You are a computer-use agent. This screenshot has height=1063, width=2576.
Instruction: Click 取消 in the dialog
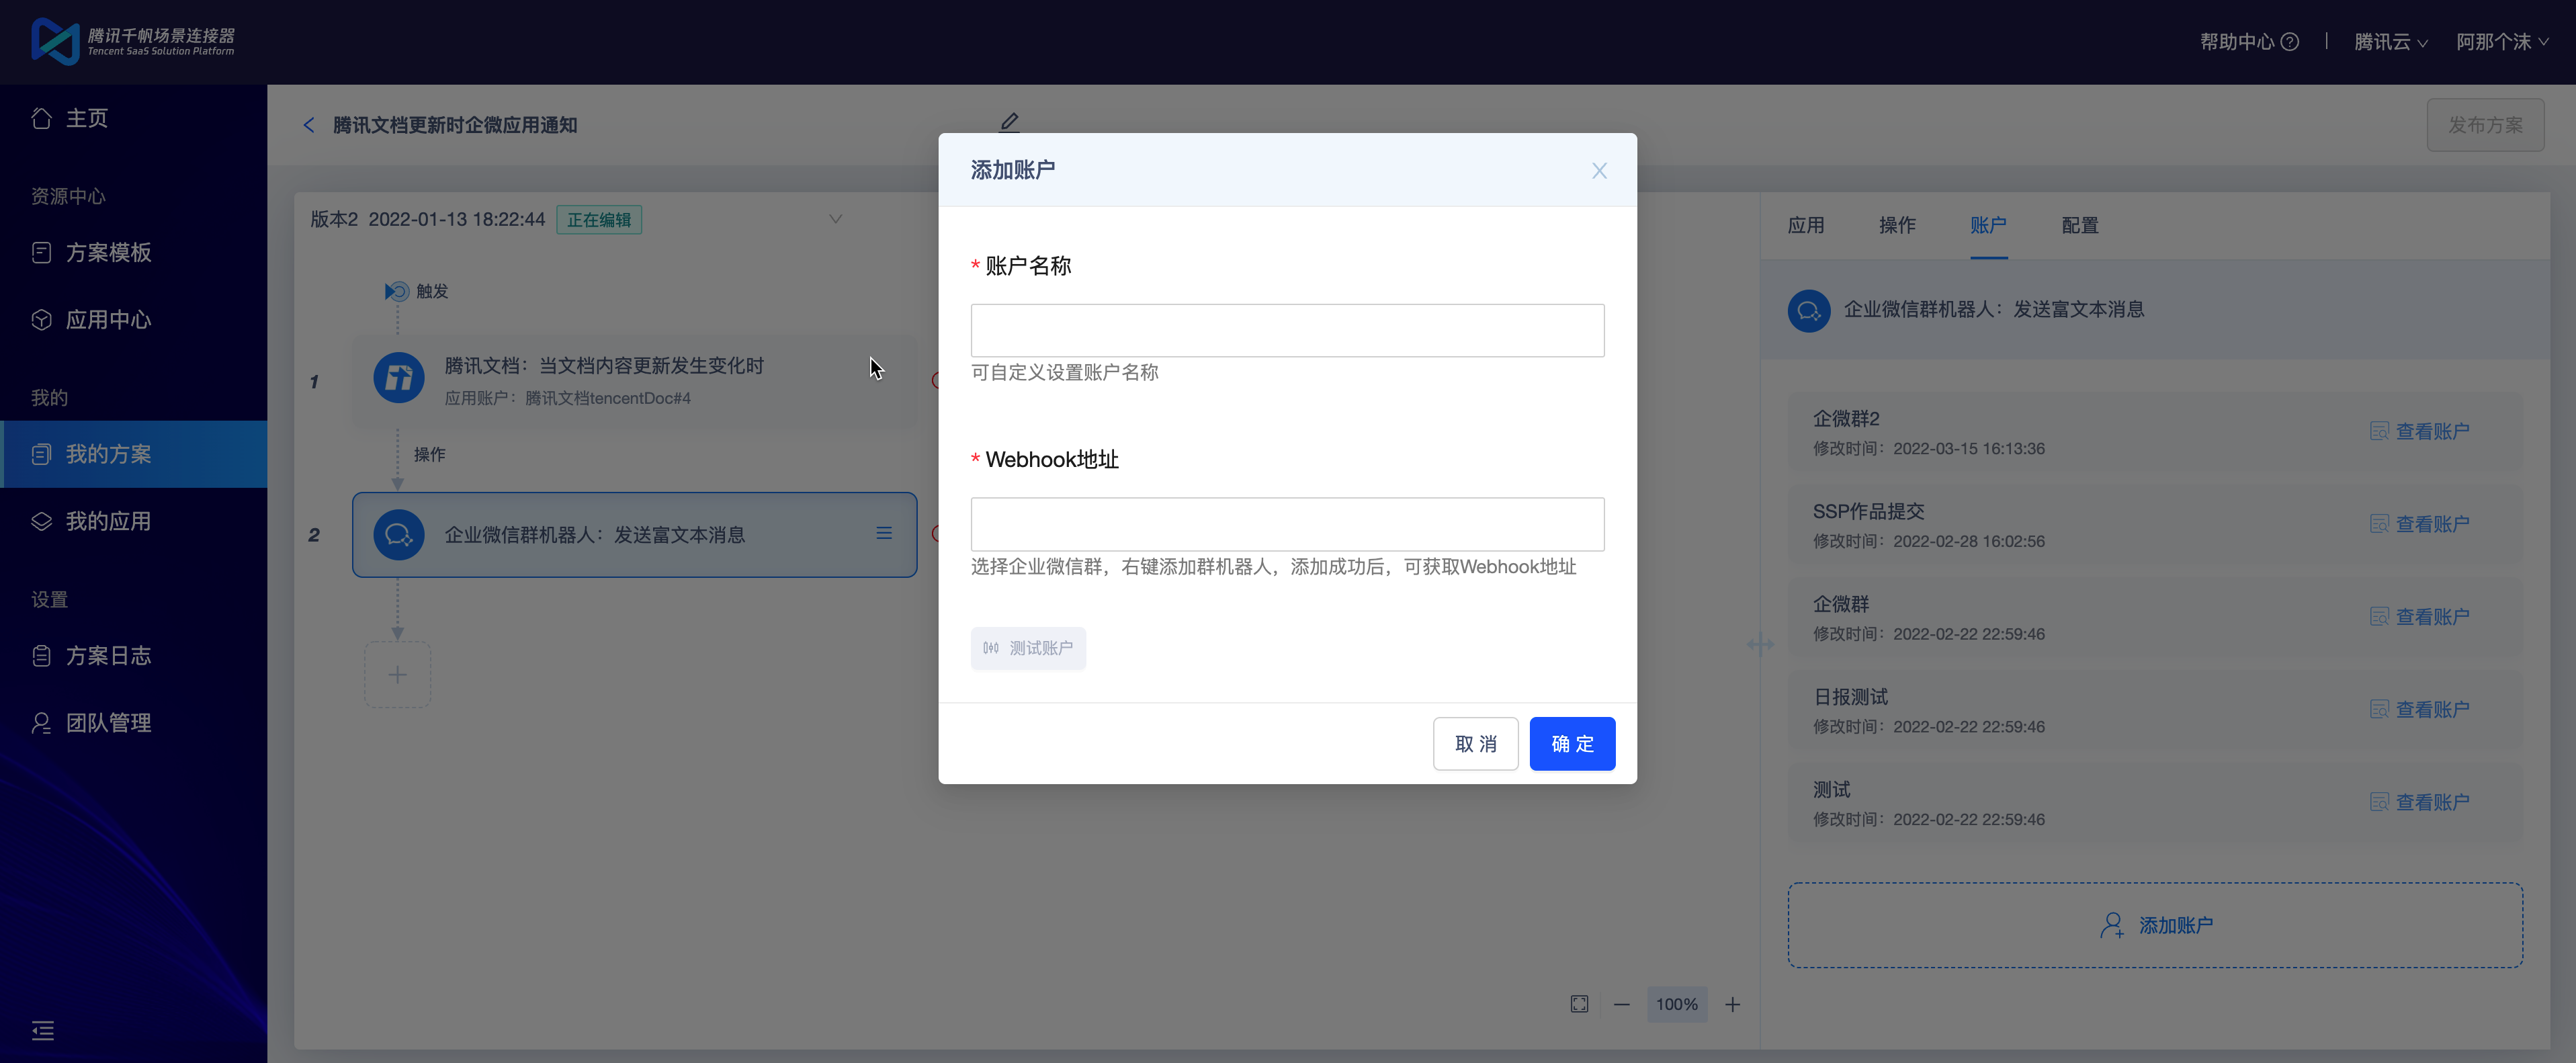(x=1475, y=743)
